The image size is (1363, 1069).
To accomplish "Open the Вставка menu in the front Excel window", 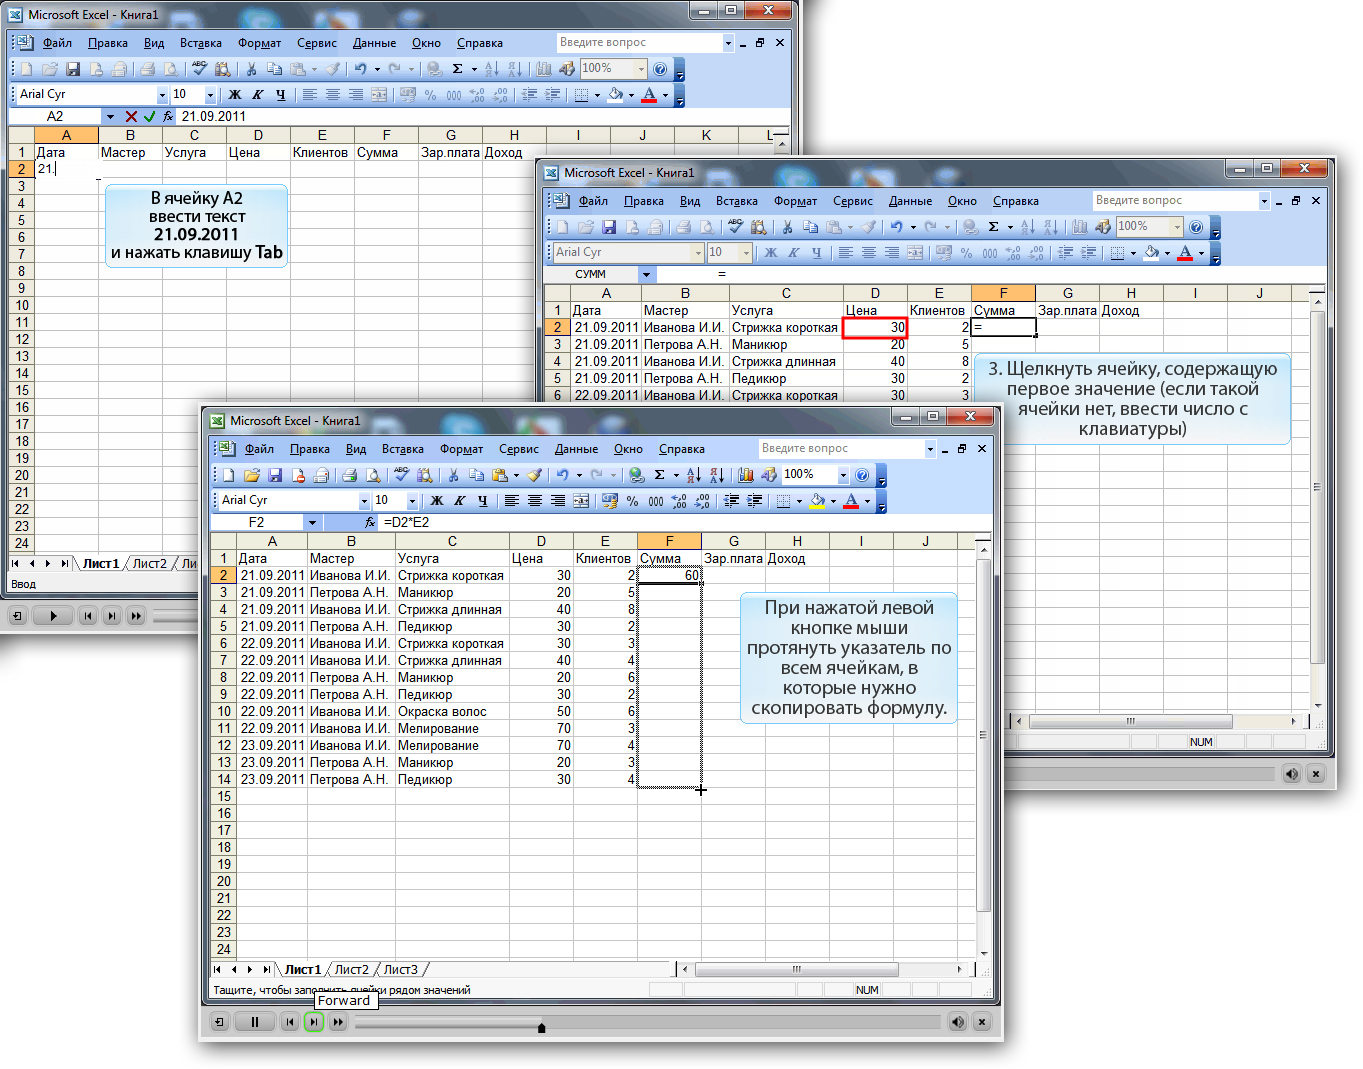I will [403, 449].
